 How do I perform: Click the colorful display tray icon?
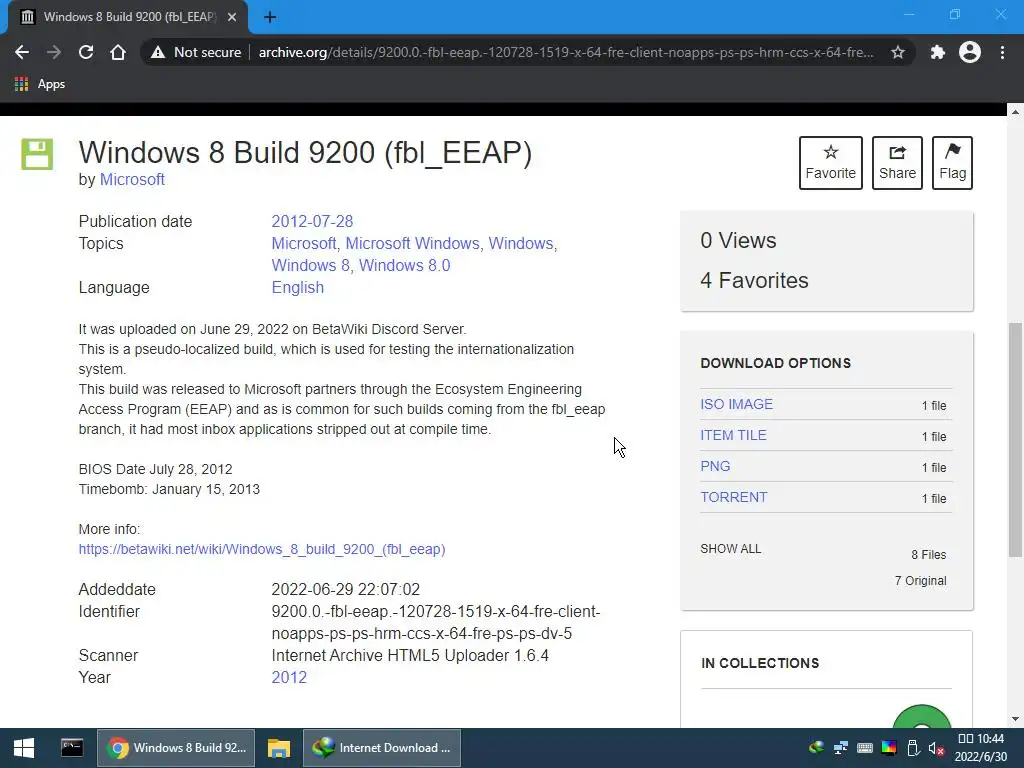[889, 748]
